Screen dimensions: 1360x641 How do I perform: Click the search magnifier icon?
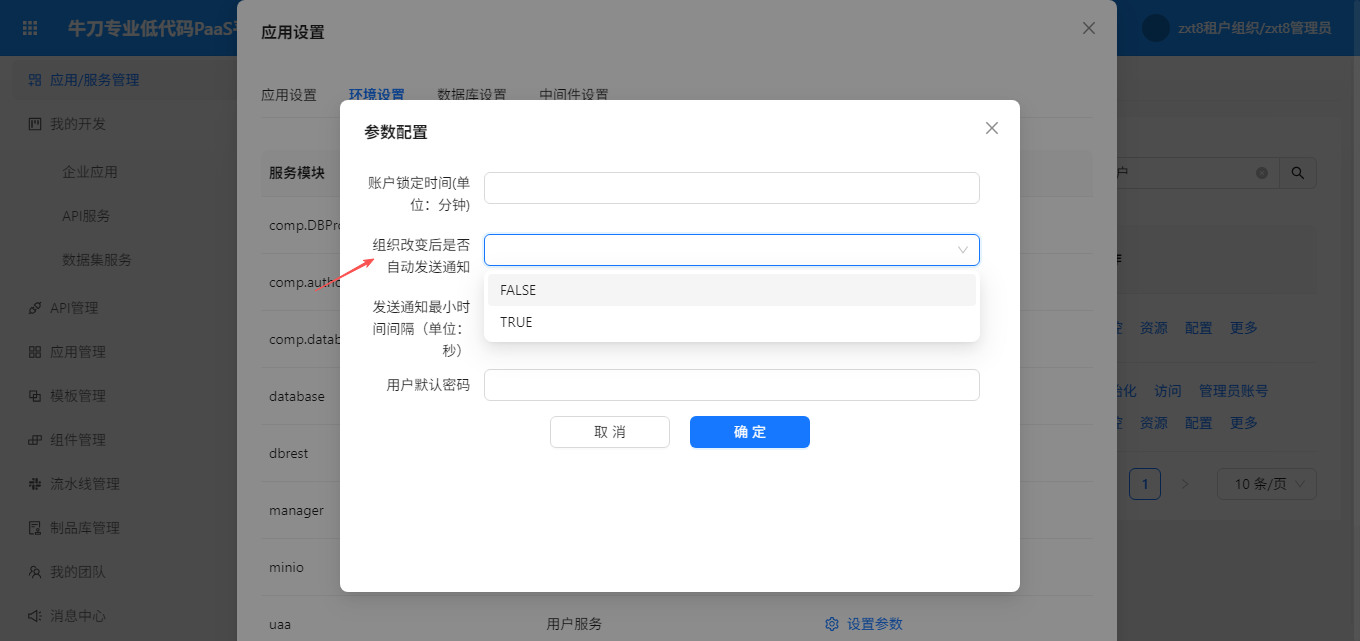(x=1298, y=173)
